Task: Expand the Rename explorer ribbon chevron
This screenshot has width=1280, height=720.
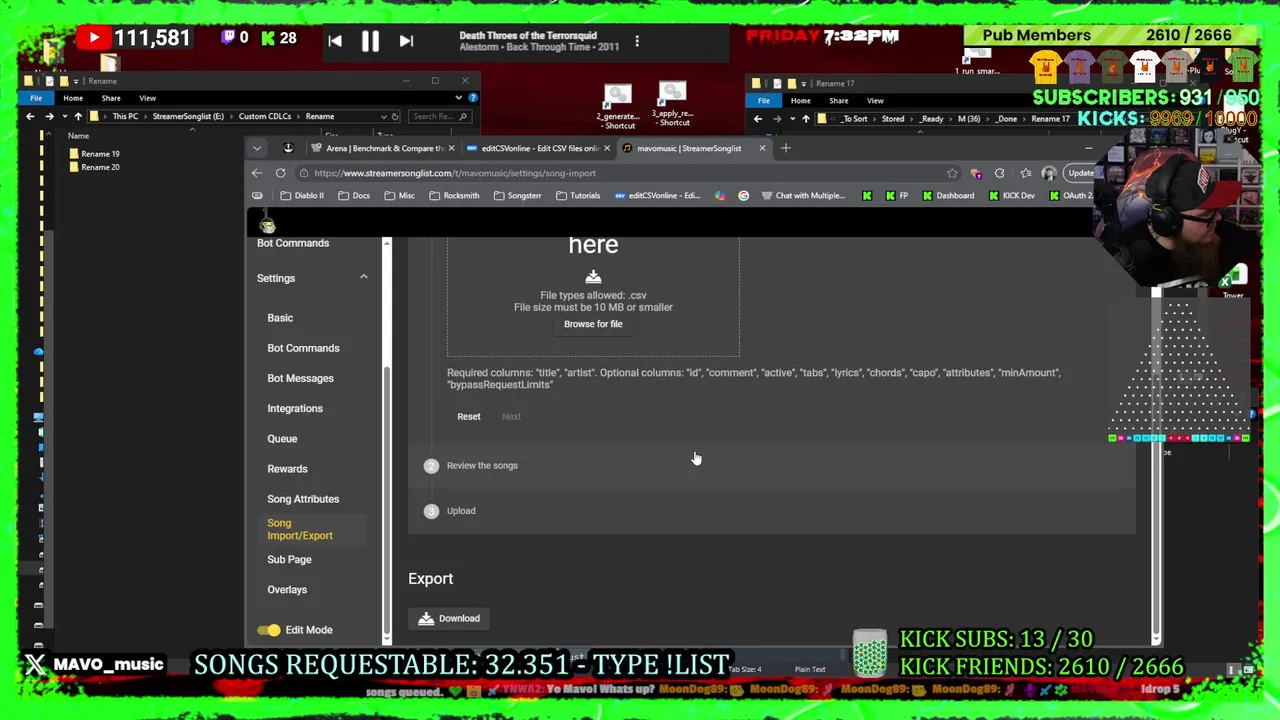Action: [x=458, y=98]
